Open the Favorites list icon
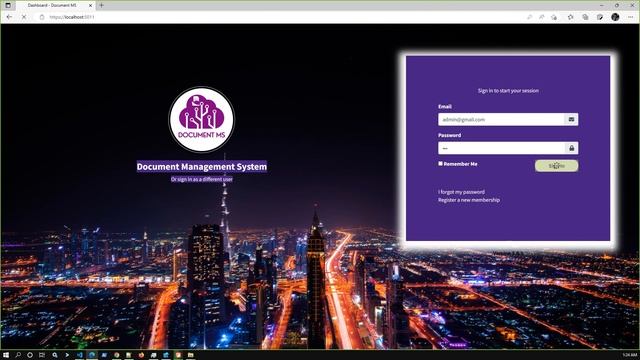This screenshot has width=640, height=360. [571, 17]
